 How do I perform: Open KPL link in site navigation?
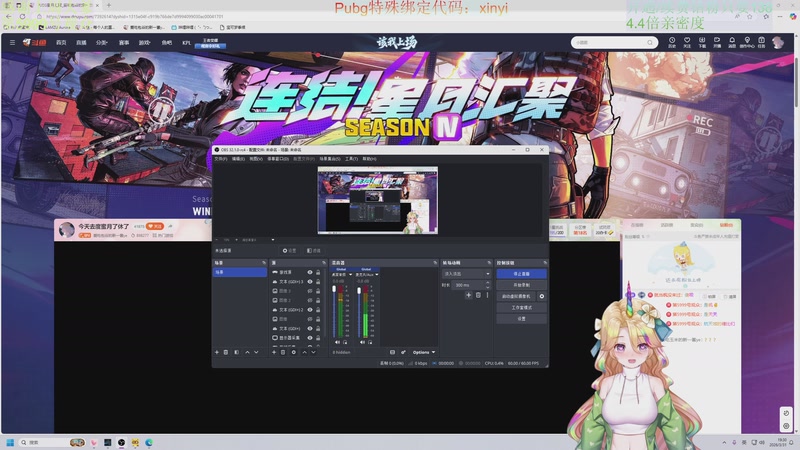(x=186, y=42)
